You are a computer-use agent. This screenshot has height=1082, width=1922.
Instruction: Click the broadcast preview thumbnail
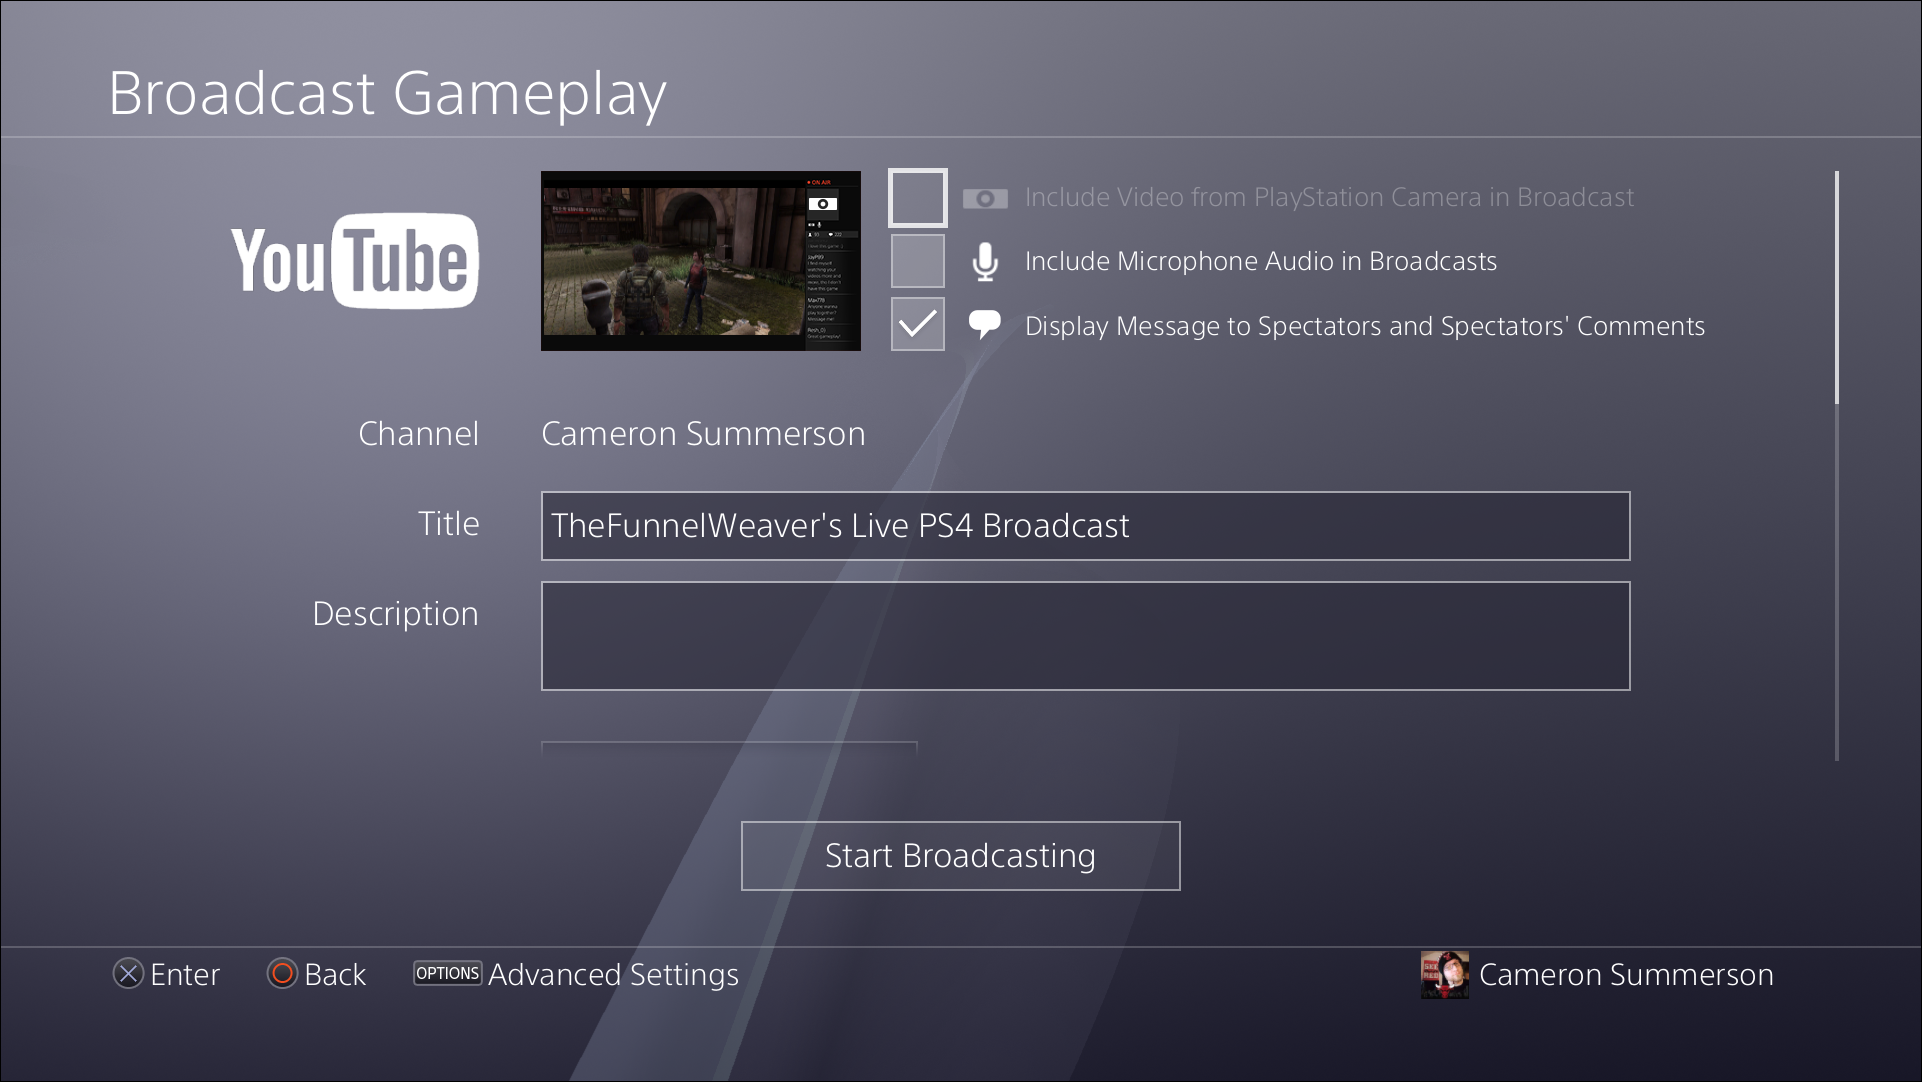(700, 261)
